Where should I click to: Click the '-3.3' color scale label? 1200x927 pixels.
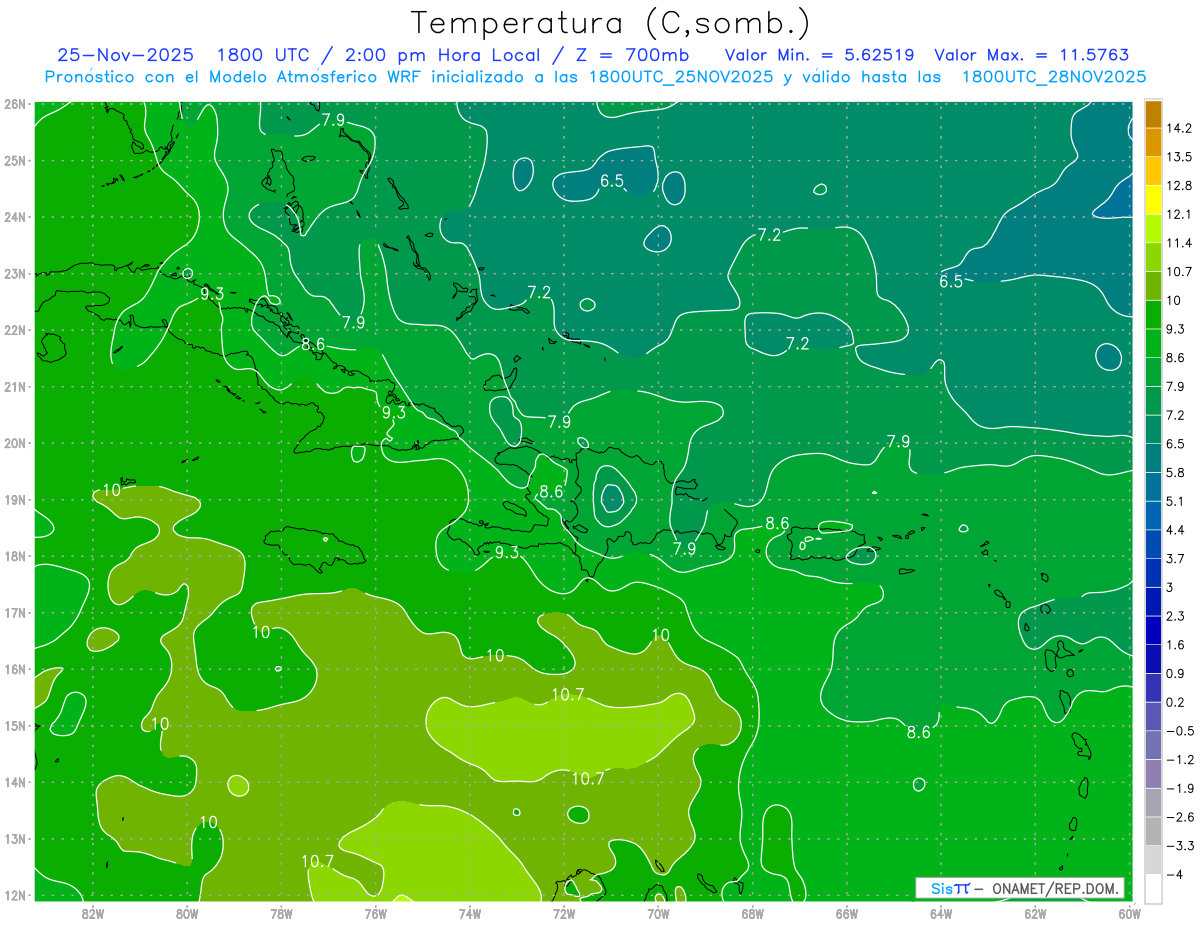(1180, 846)
